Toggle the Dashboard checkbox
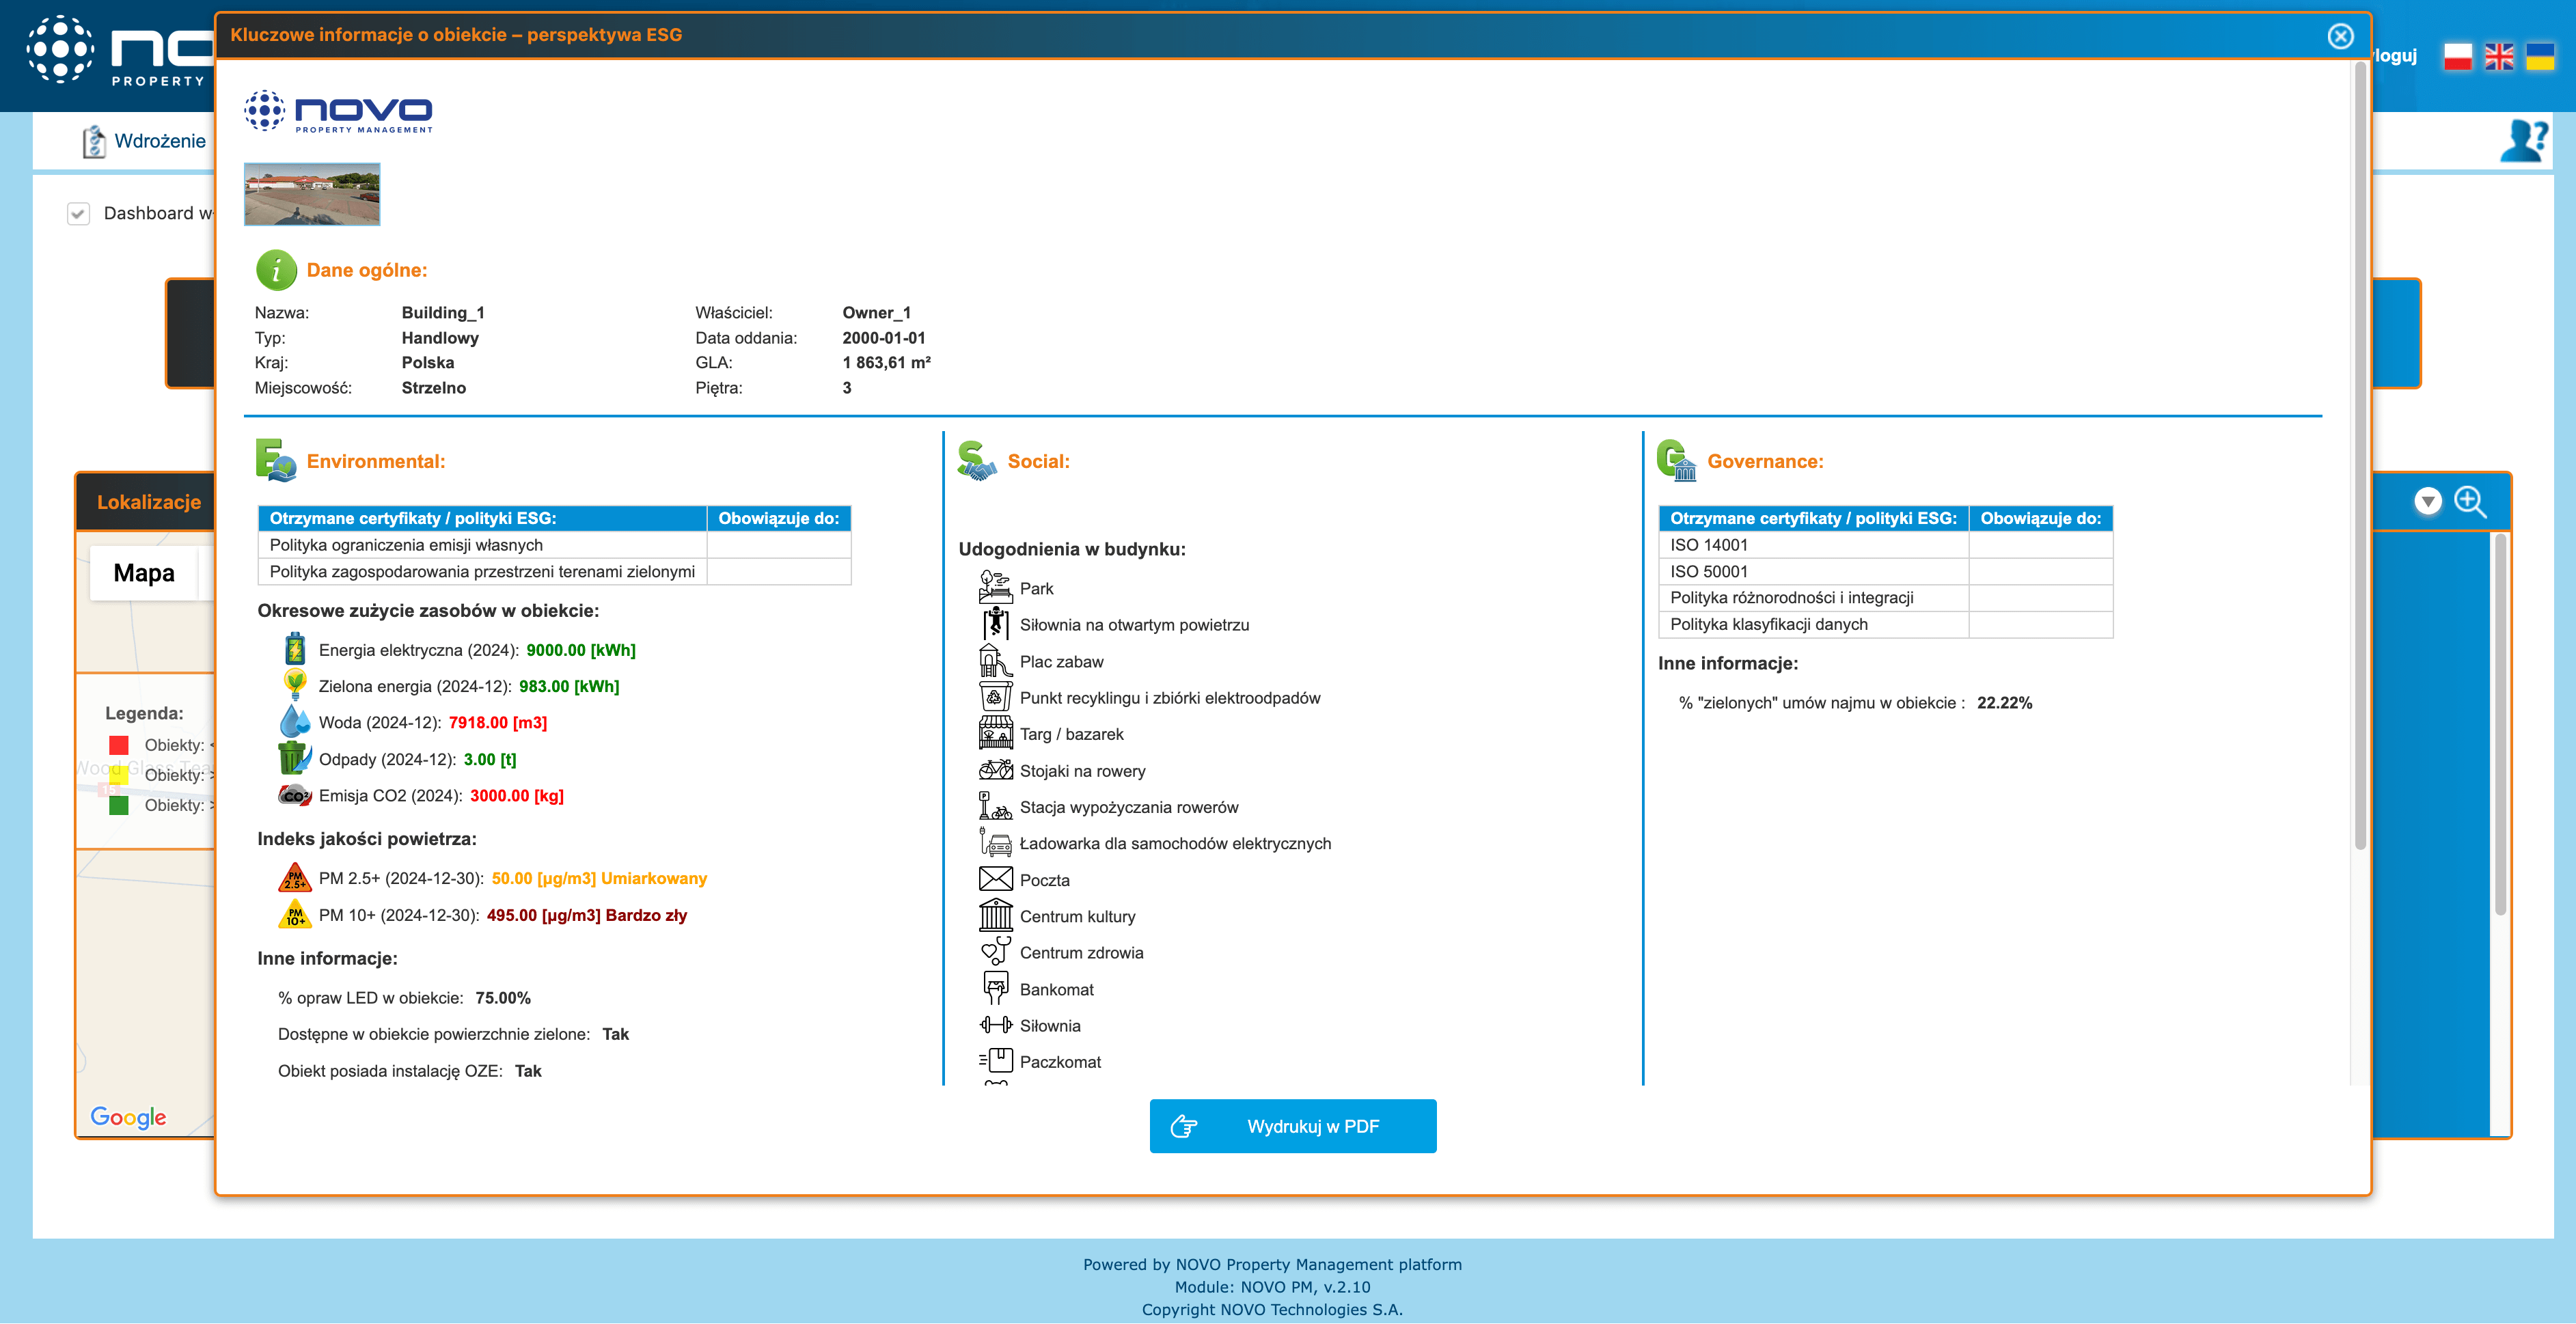2576x1324 pixels. pyautogui.click(x=79, y=213)
